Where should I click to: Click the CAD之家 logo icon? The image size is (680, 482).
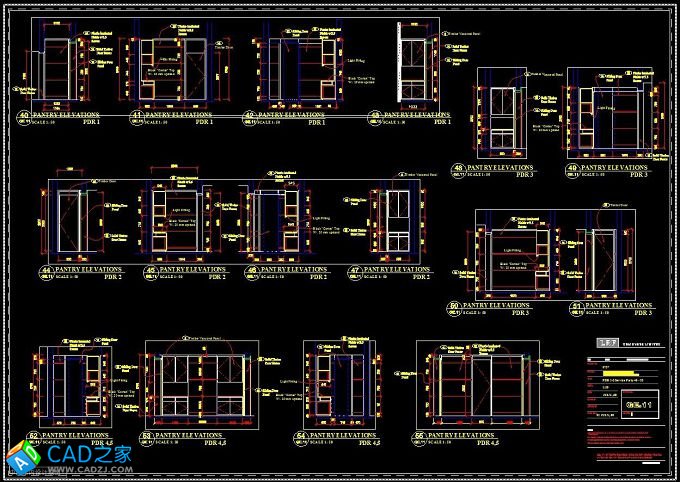pyautogui.click(x=23, y=456)
